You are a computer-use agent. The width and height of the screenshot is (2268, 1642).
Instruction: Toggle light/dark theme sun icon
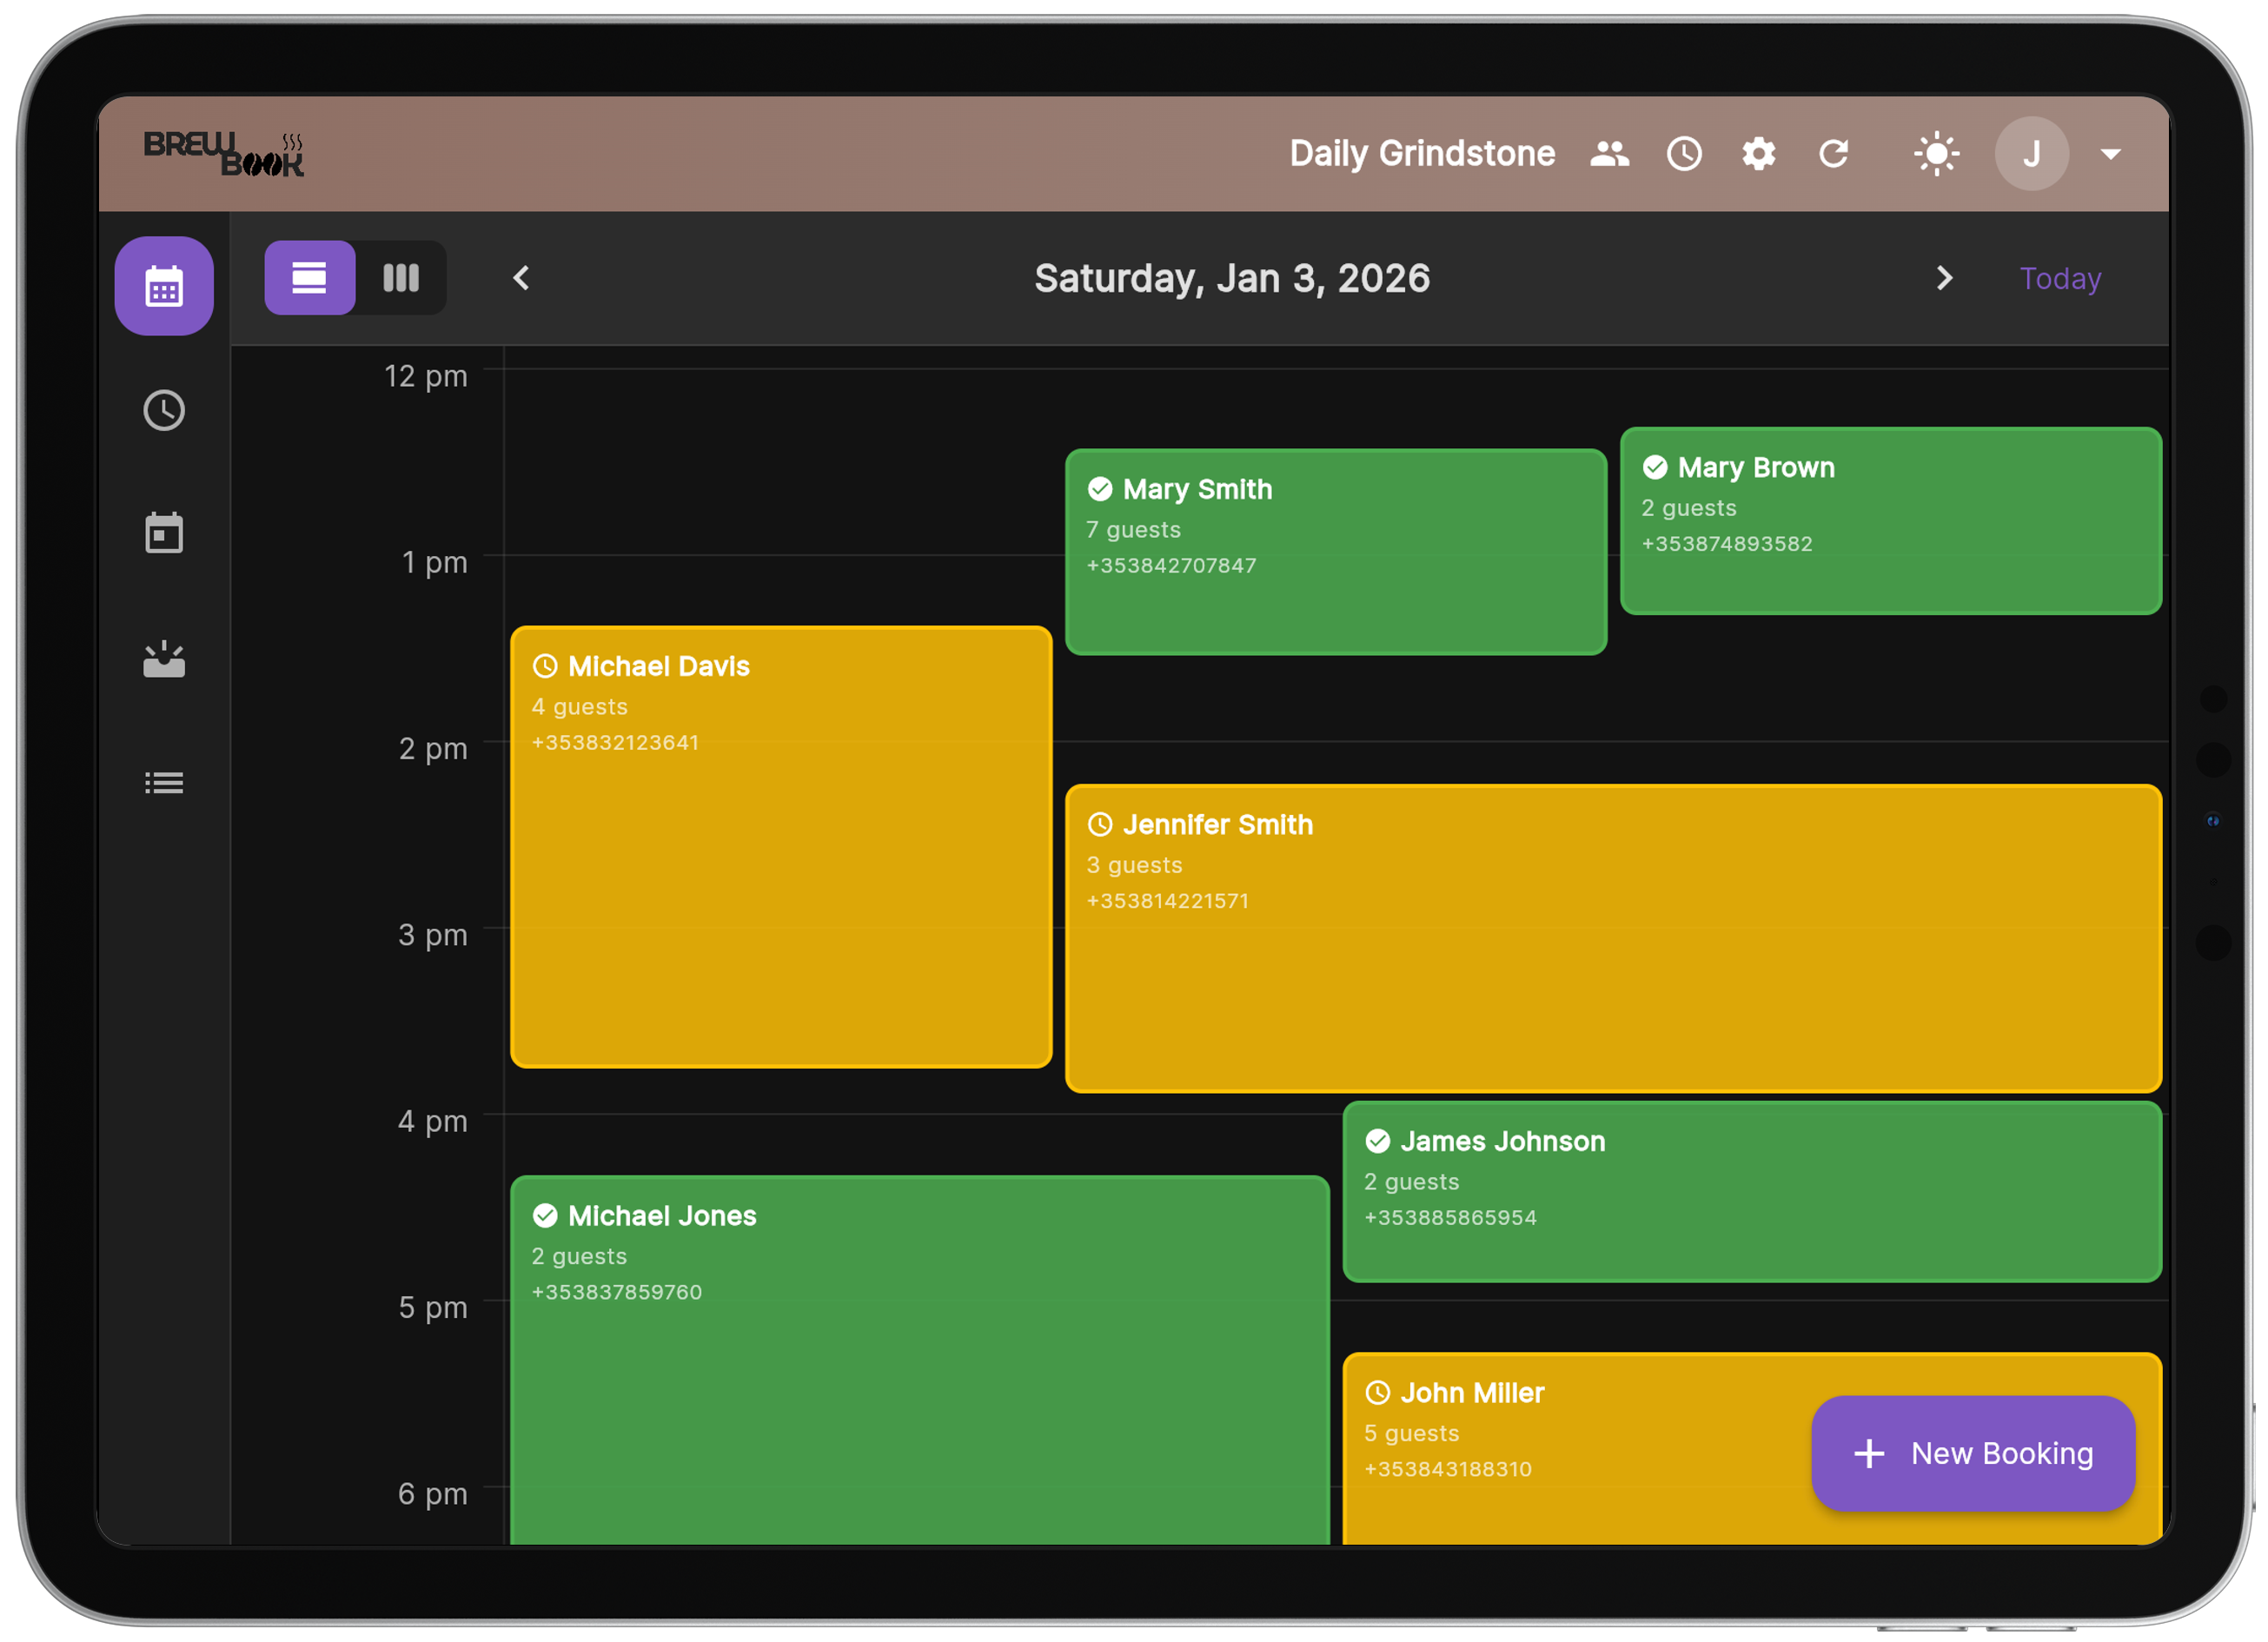click(1936, 154)
